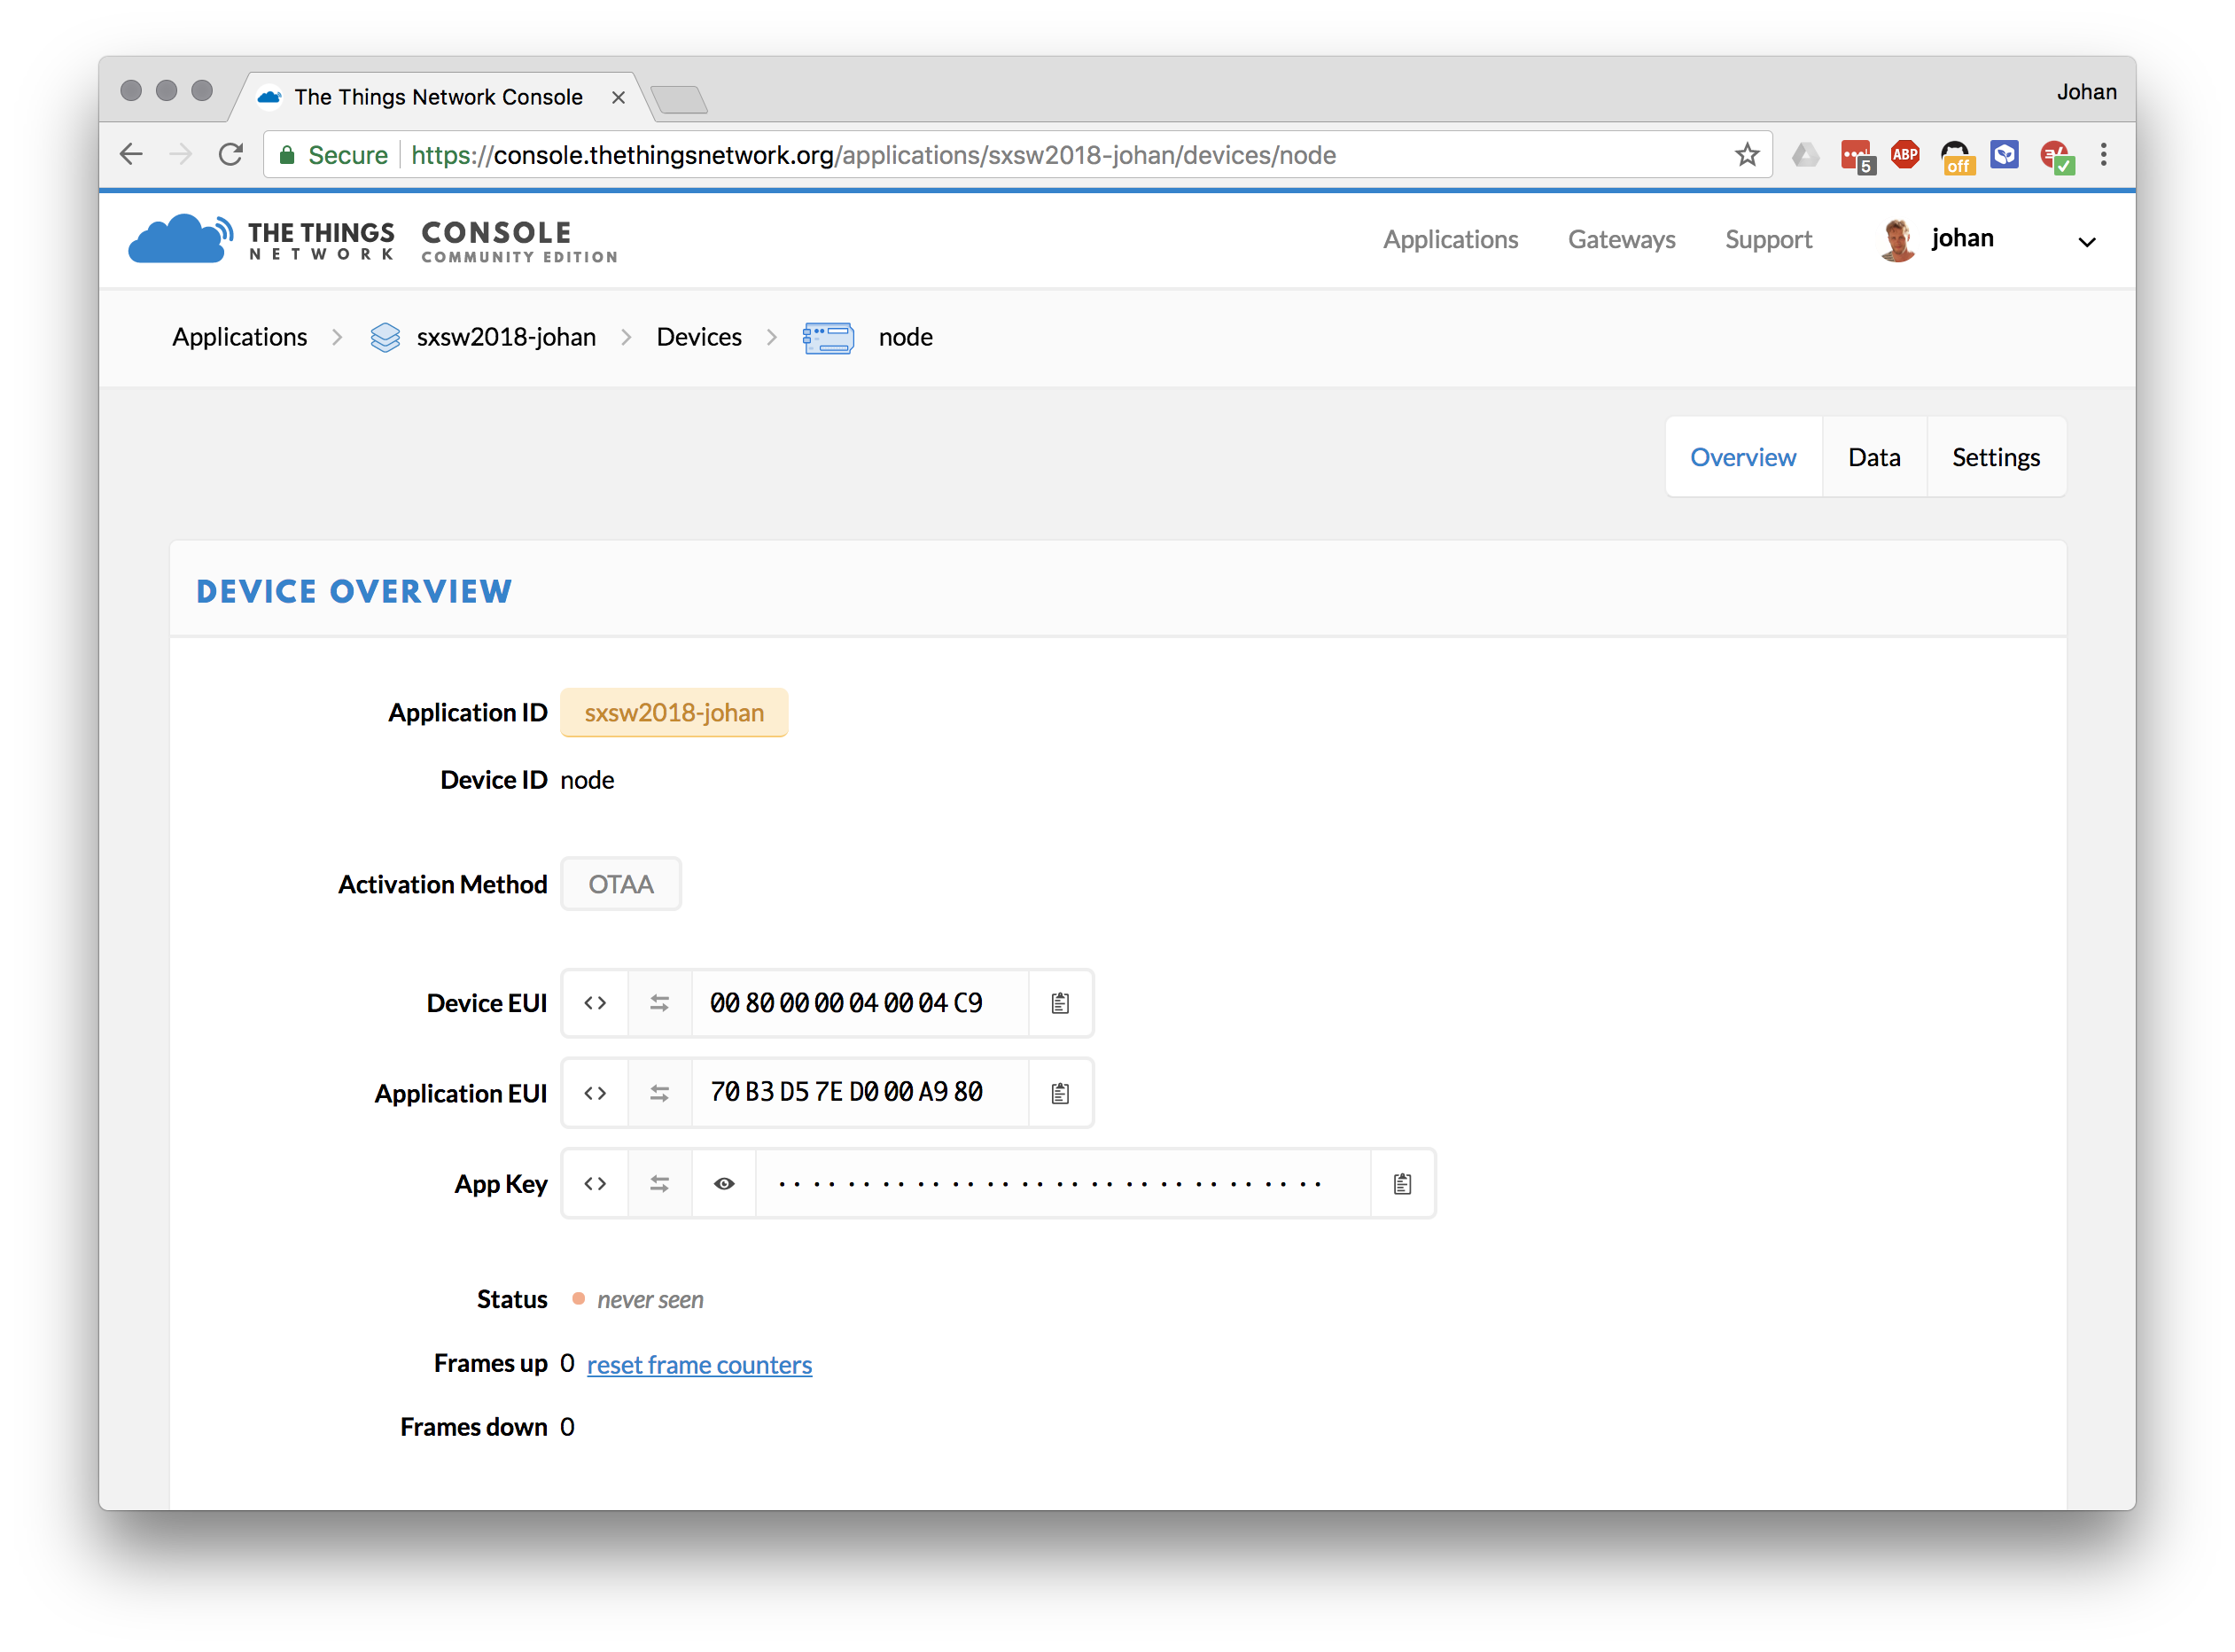Click the Device EUI byte-swap icon
This screenshot has height=1652, width=2235.
coord(658,1001)
